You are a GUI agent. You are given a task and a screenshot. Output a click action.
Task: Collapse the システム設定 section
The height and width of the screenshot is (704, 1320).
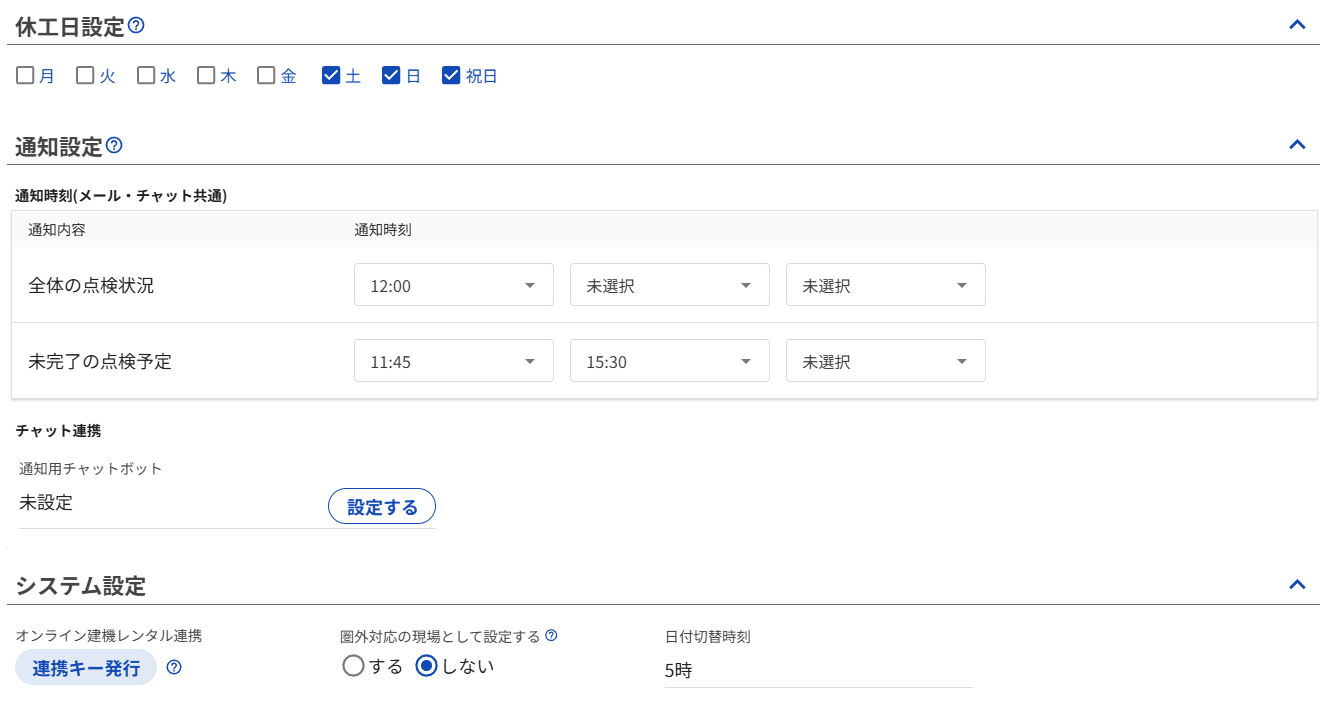pyautogui.click(x=1297, y=585)
